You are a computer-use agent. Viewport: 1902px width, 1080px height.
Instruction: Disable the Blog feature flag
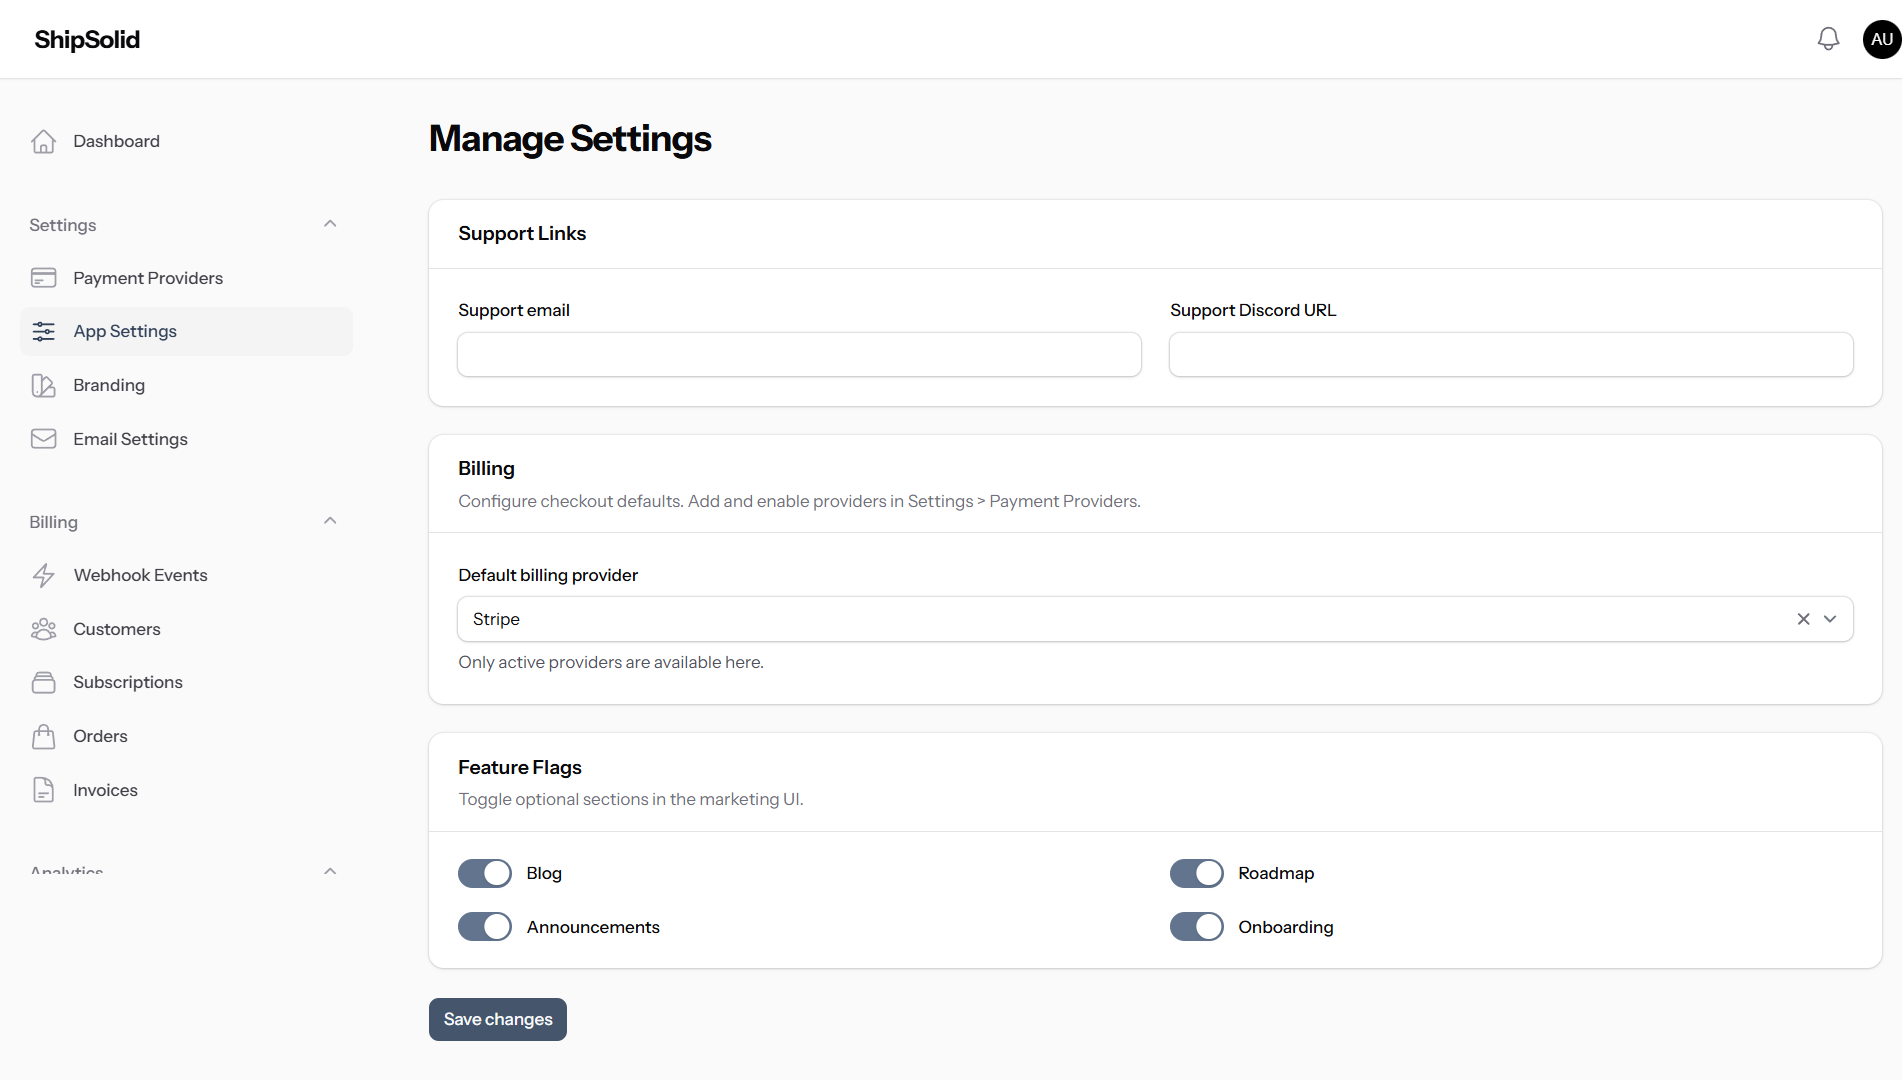tap(485, 873)
